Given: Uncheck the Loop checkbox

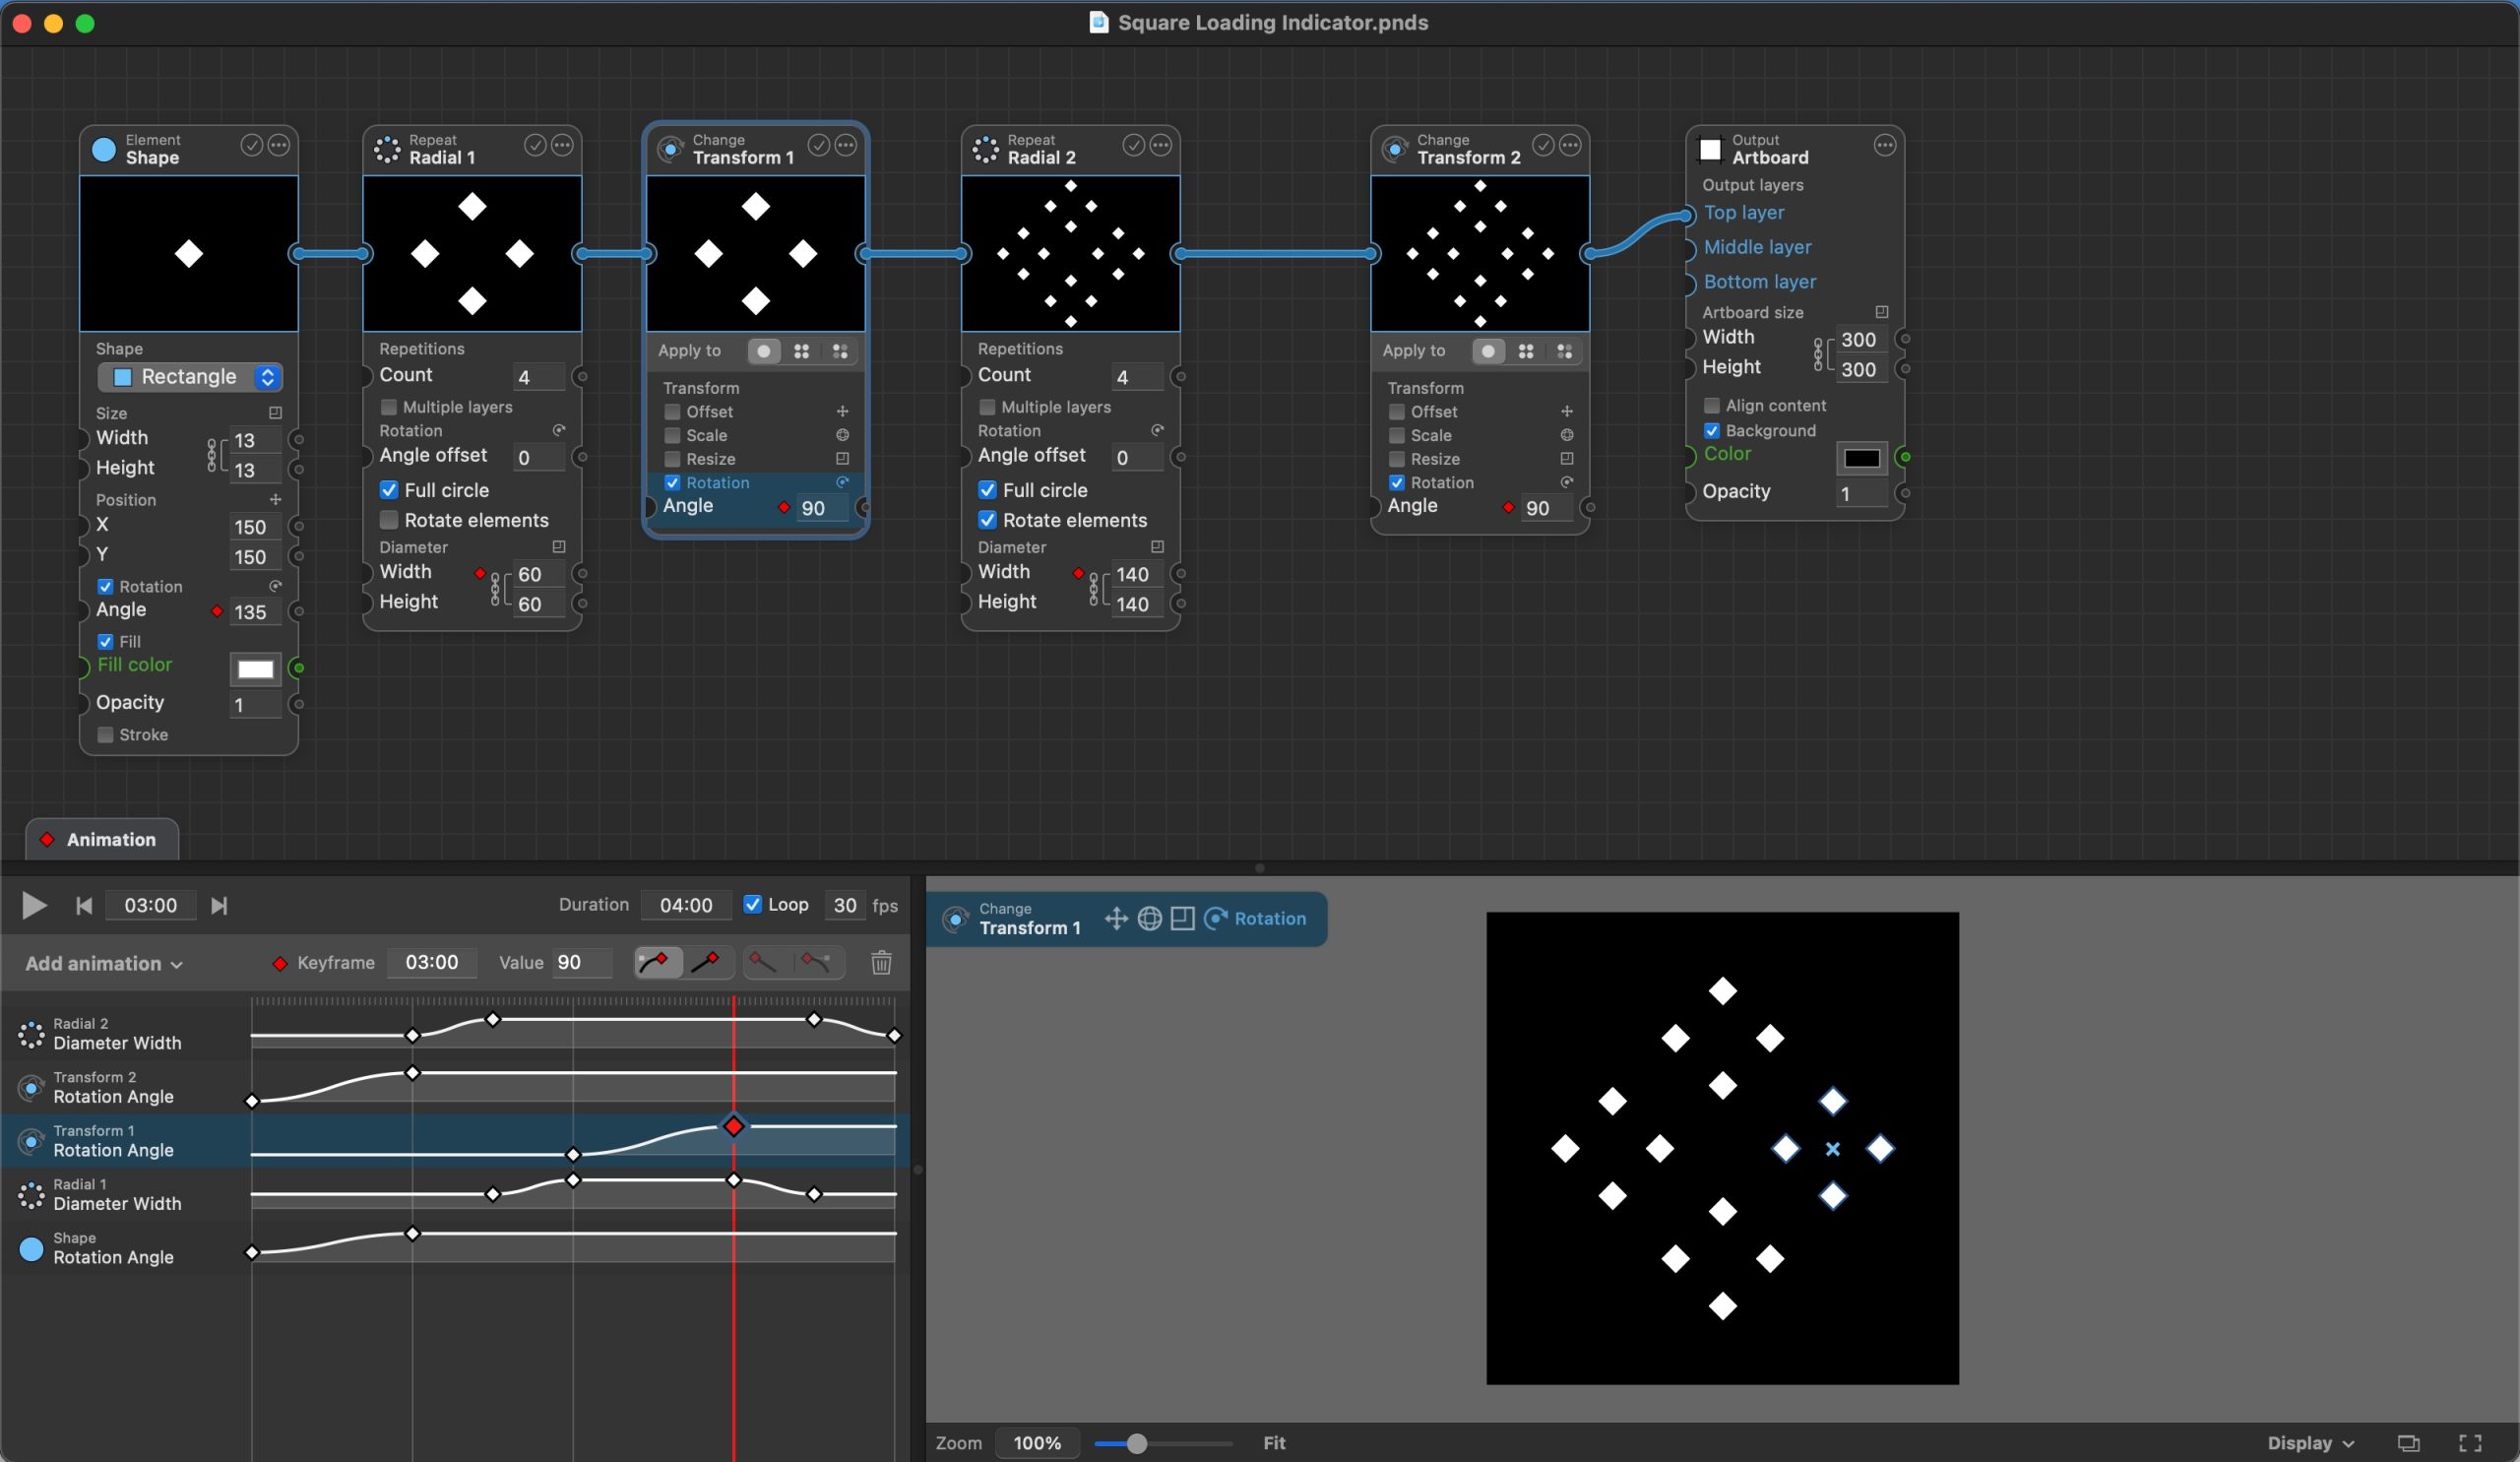Looking at the screenshot, I should click(x=752, y=904).
